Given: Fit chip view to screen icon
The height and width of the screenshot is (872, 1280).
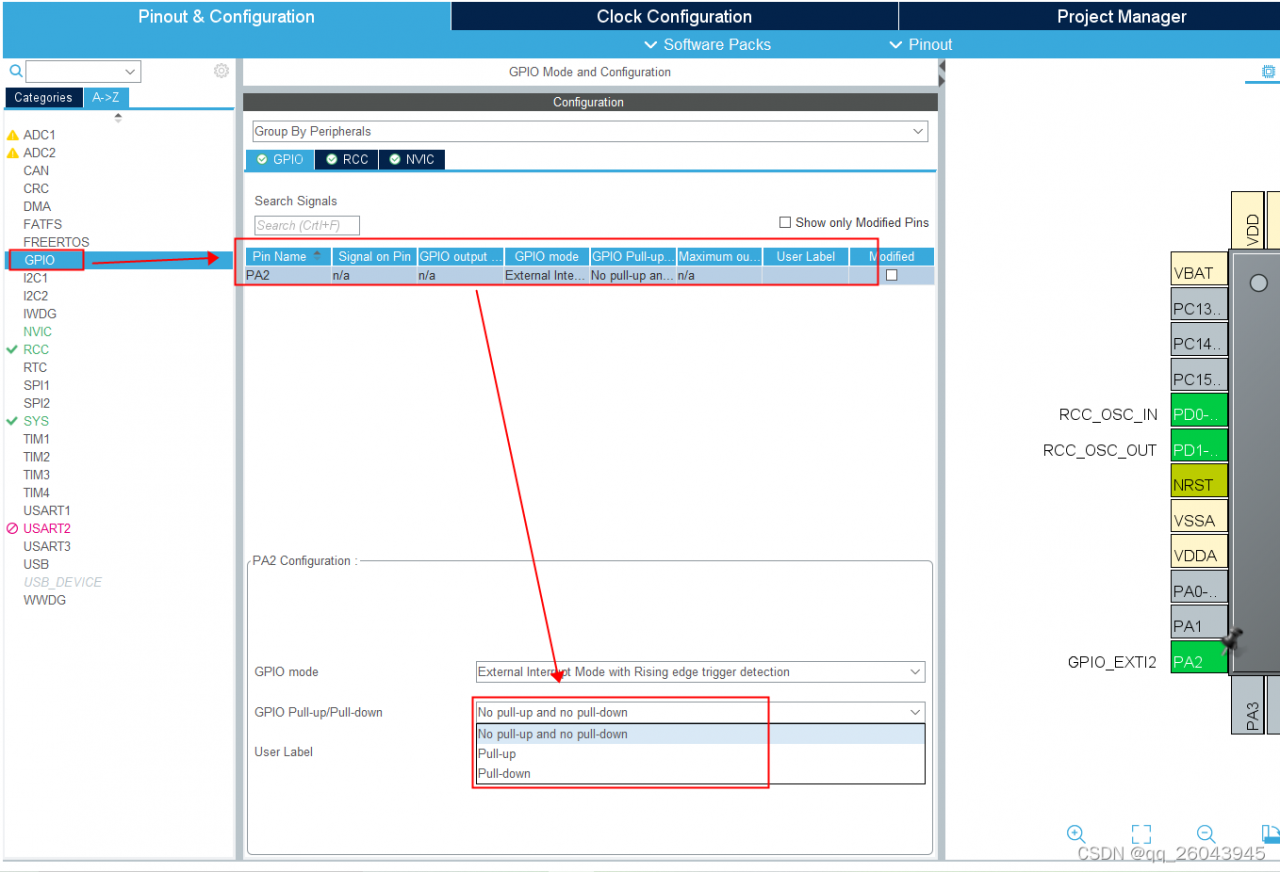Looking at the screenshot, I should pos(1141,834).
